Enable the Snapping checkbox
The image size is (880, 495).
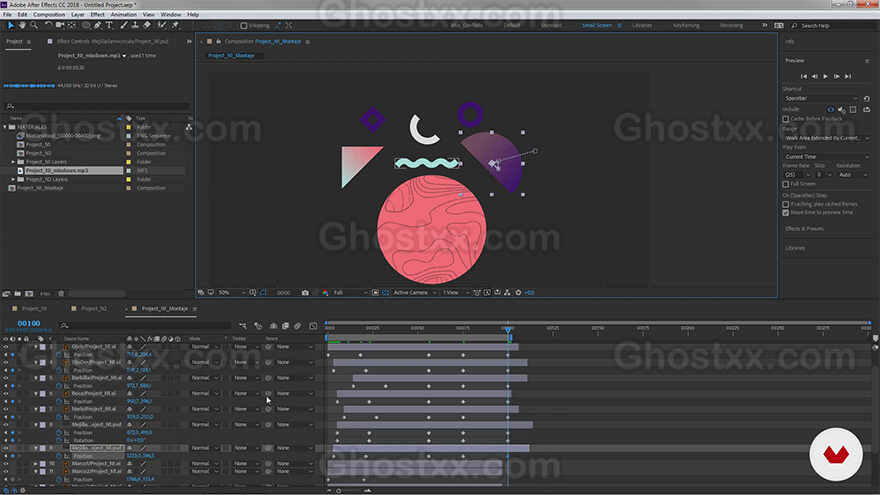pyautogui.click(x=244, y=25)
